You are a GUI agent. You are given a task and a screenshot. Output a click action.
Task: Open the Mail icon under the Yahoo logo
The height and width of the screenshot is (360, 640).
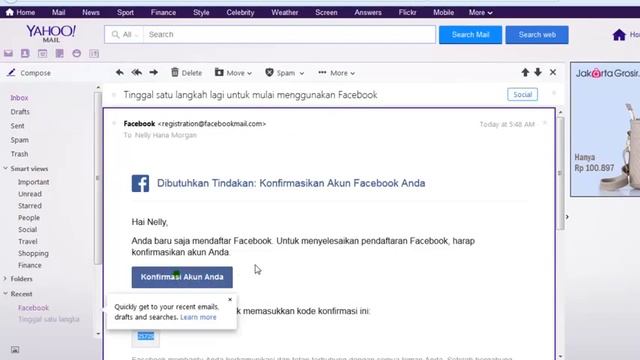(x=8, y=53)
